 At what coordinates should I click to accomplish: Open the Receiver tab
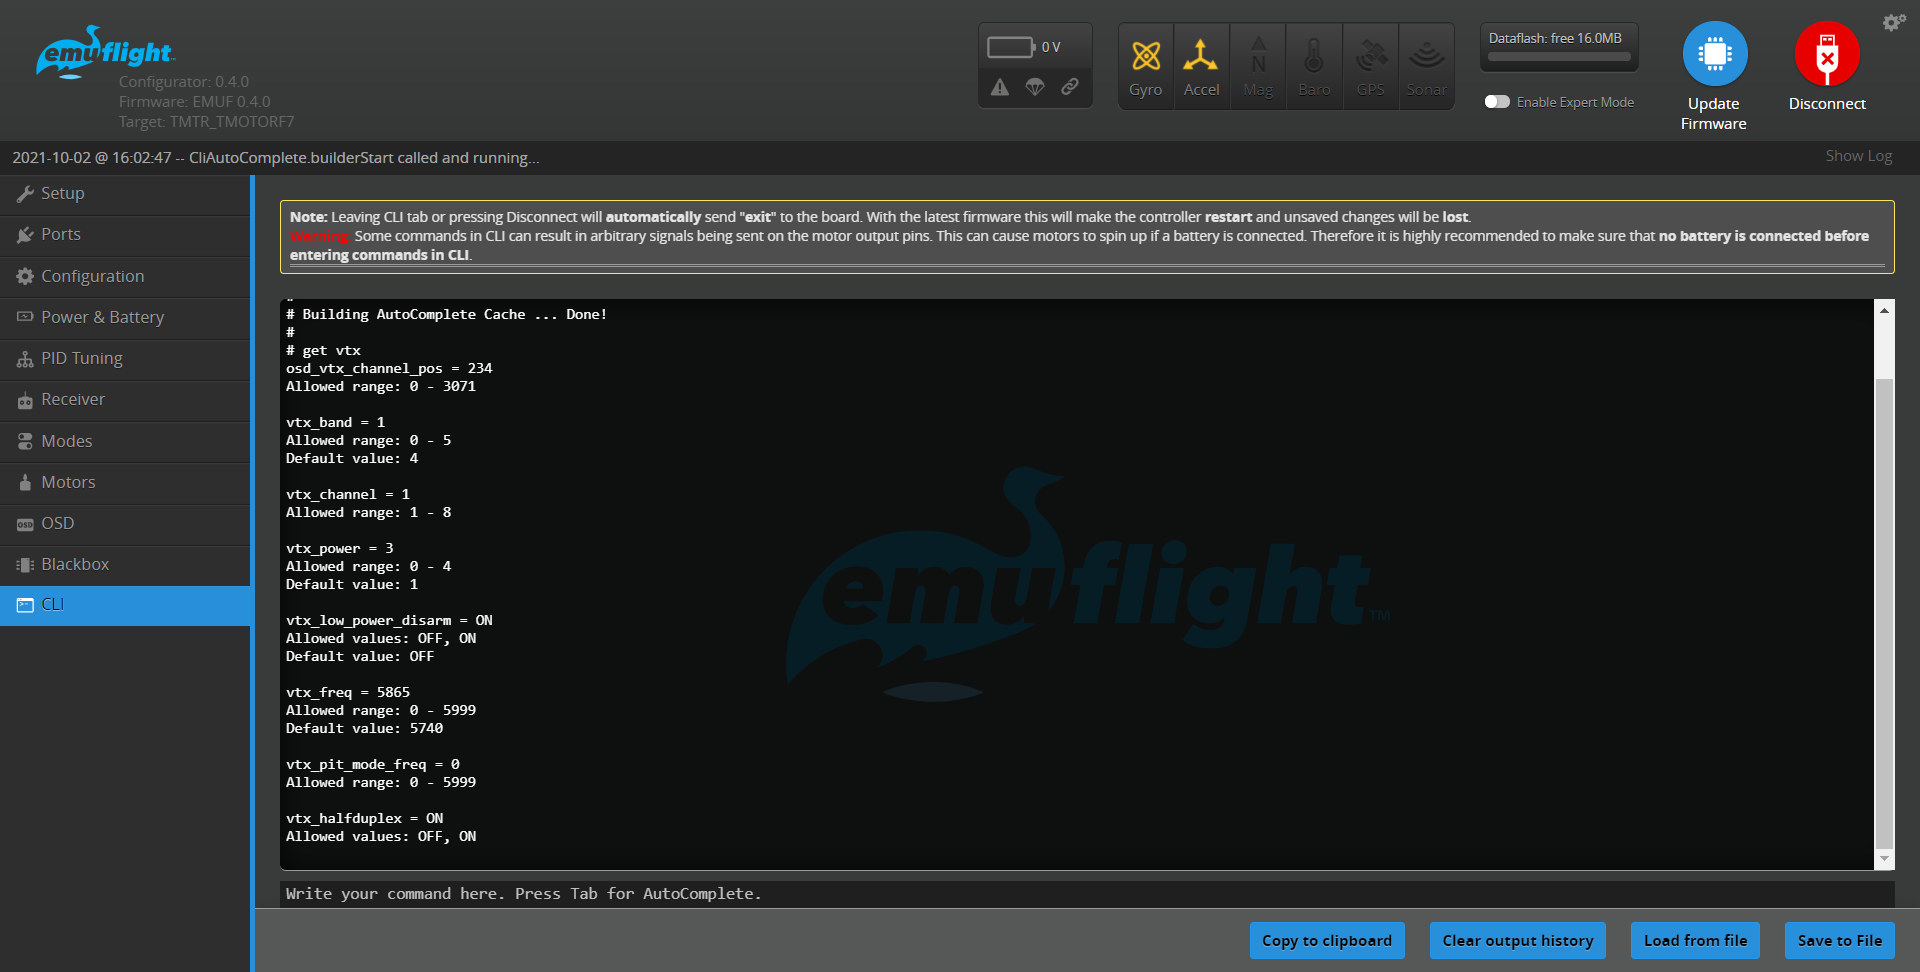coord(125,399)
